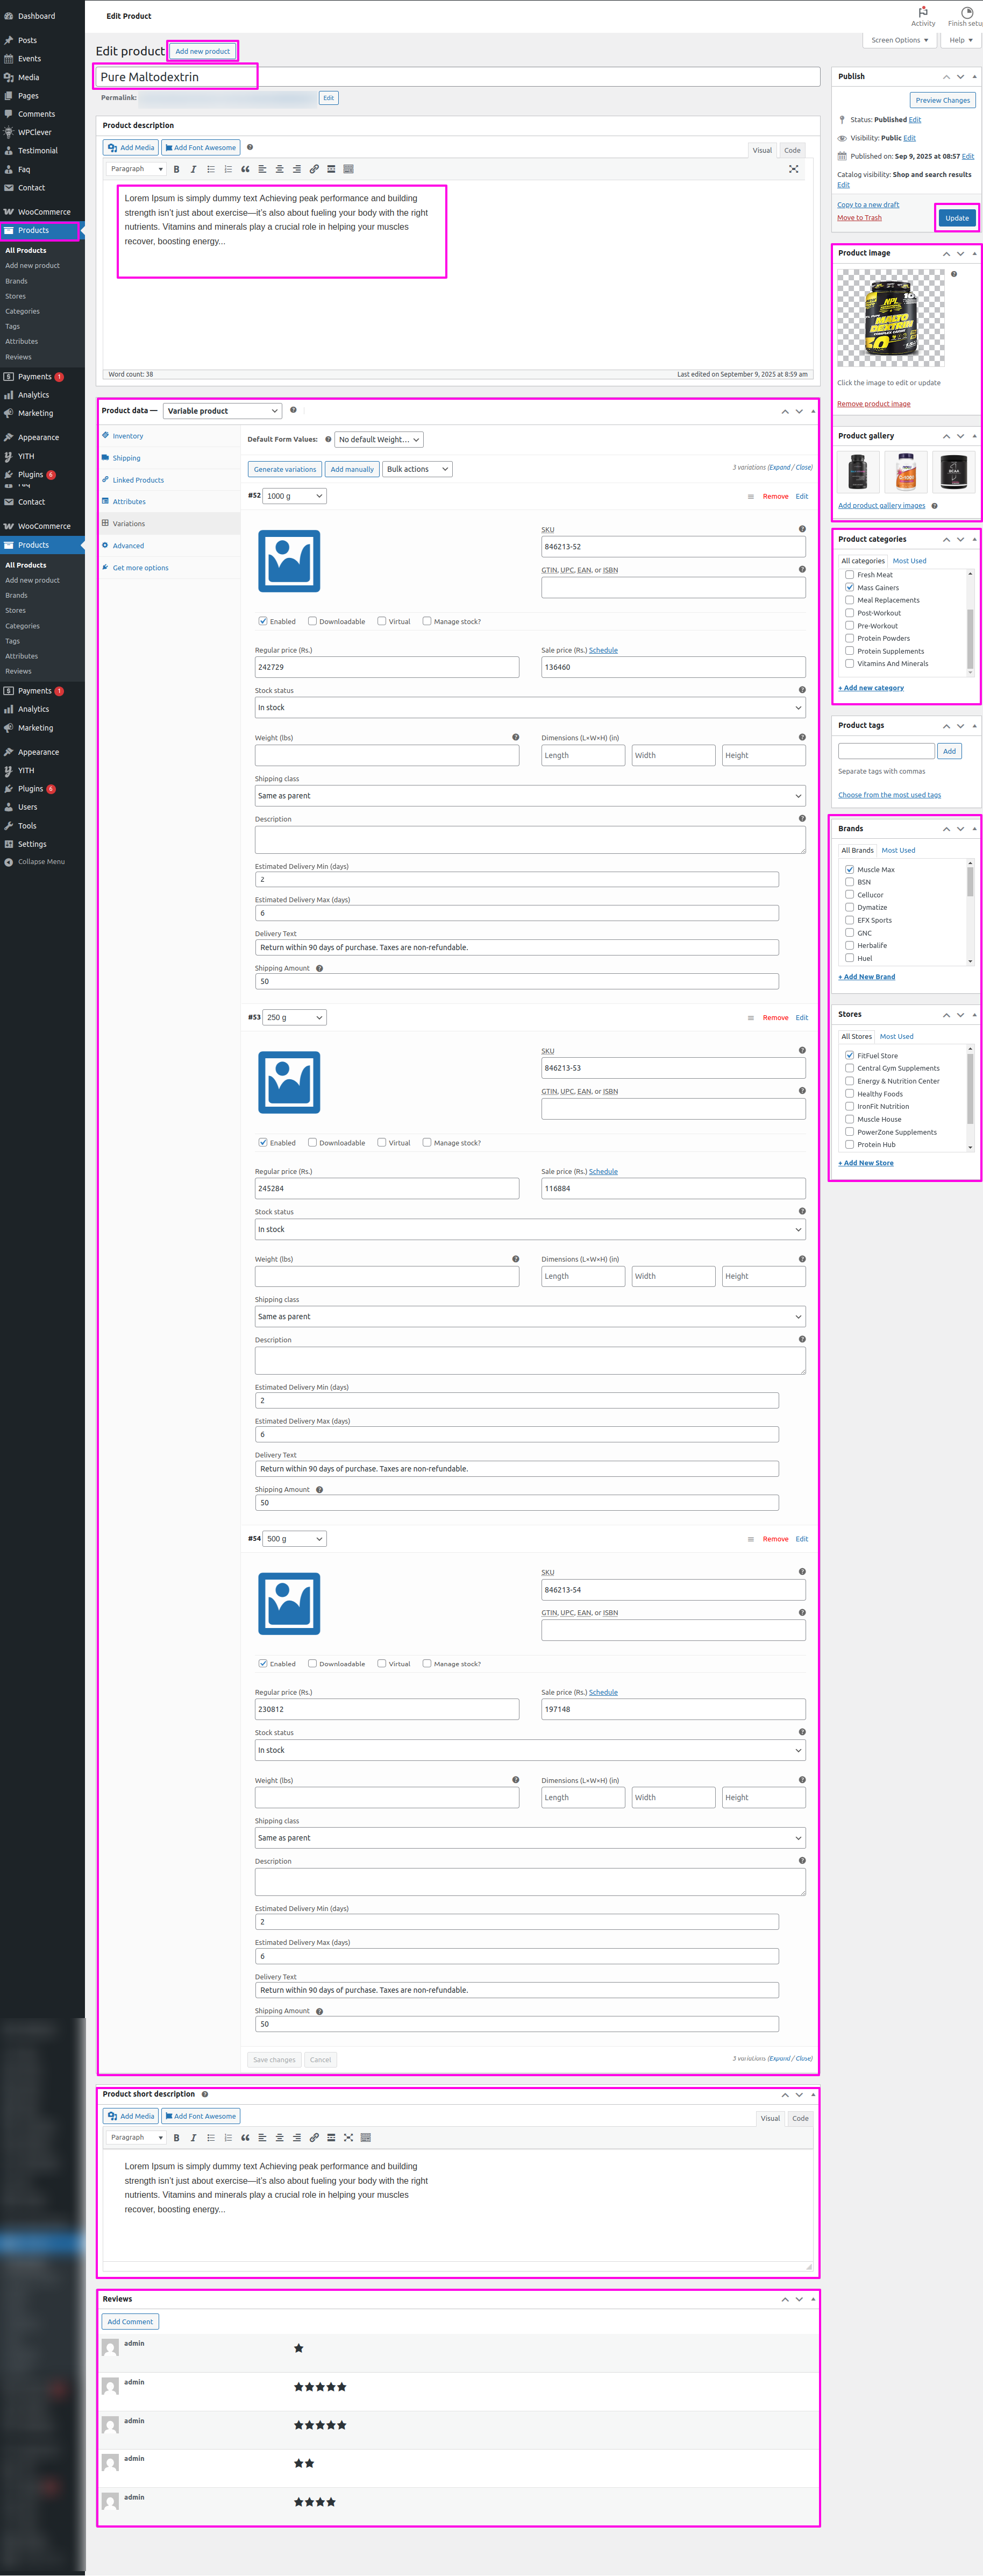Image resolution: width=983 pixels, height=2576 pixels.
Task: Open the Variable product type dropdown
Action: point(222,411)
